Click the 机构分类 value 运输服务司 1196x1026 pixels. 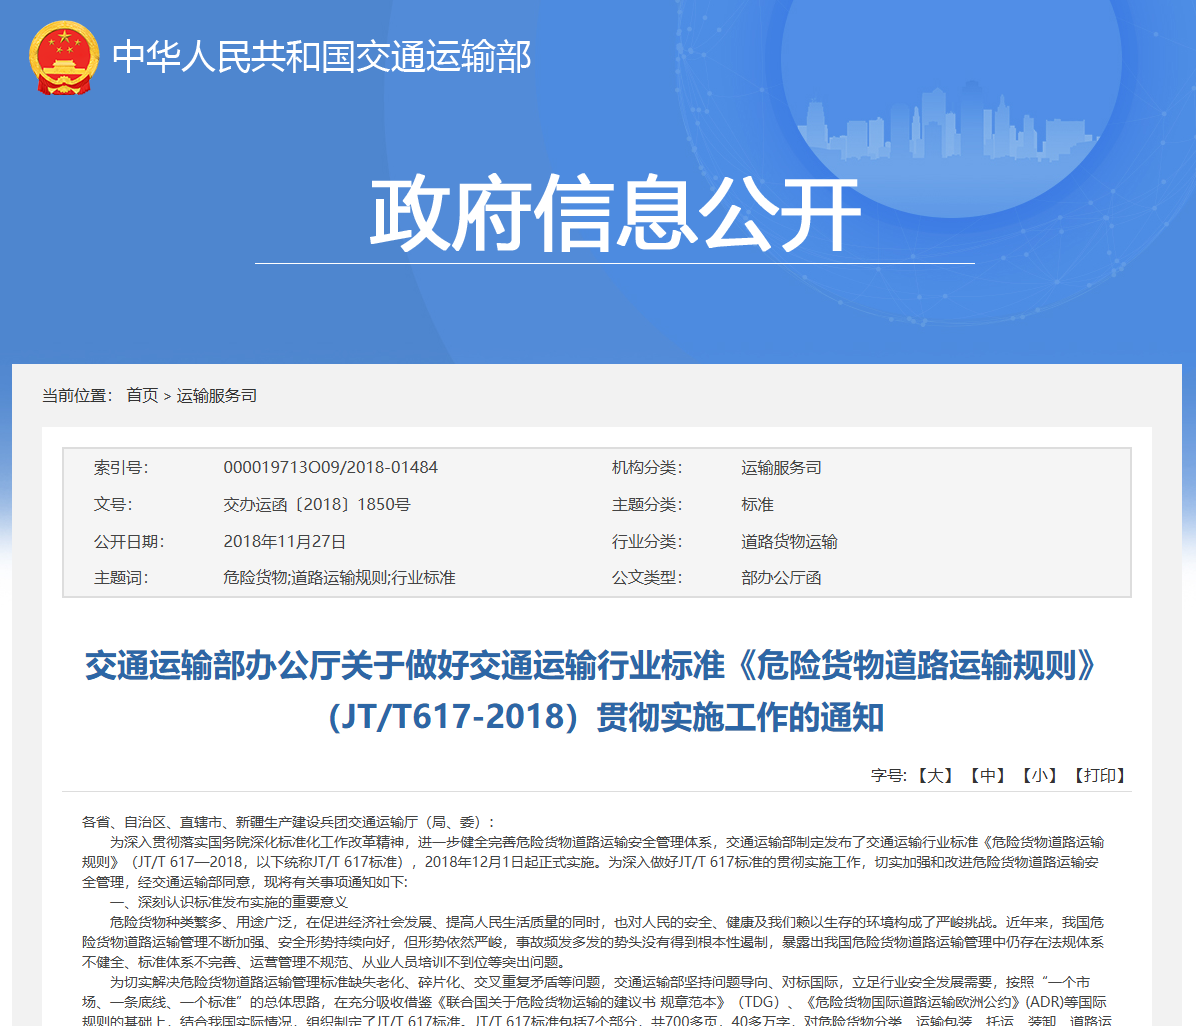[781, 468]
